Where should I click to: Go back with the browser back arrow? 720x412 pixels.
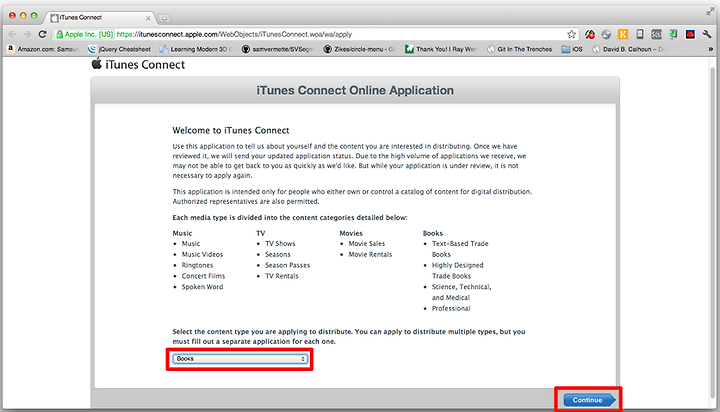(x=12, y=34)
